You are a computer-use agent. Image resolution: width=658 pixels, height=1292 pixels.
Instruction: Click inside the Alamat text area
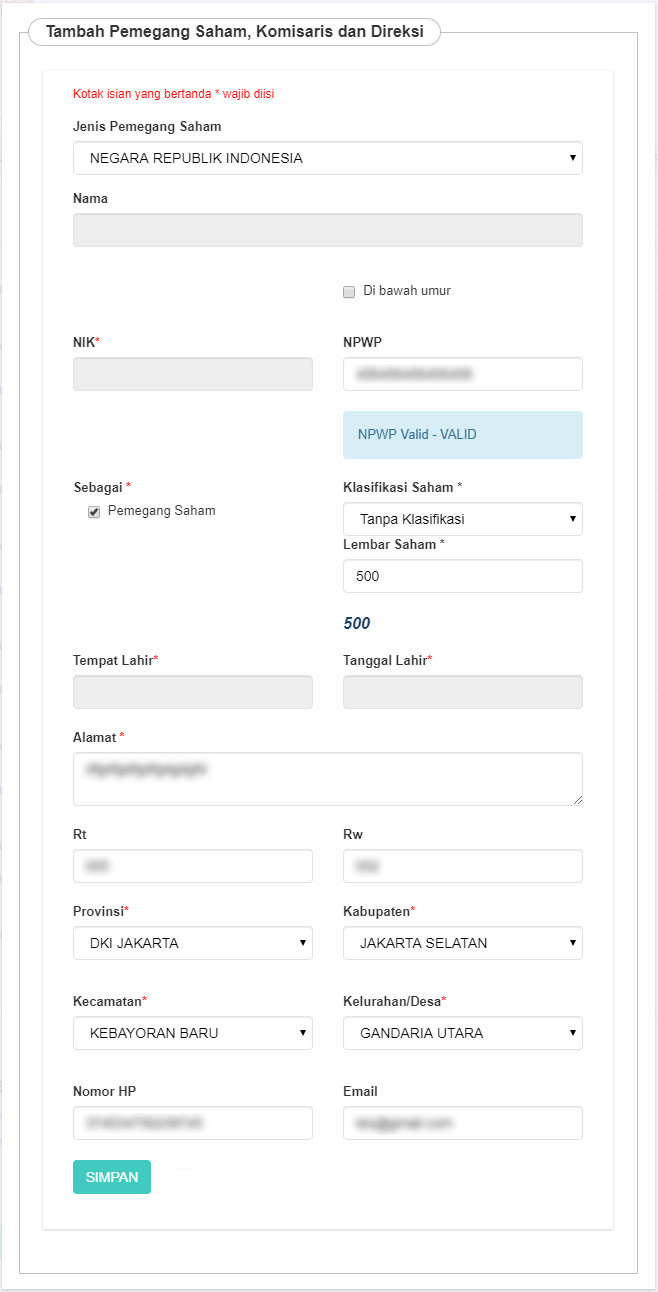pyautogui.click(x=327, y=779)
